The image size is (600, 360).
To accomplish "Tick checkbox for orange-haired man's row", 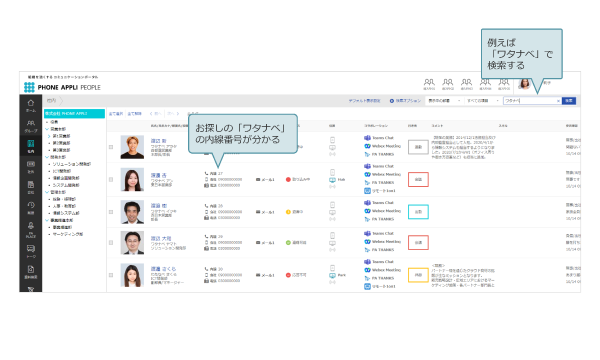I will point(111,147).
